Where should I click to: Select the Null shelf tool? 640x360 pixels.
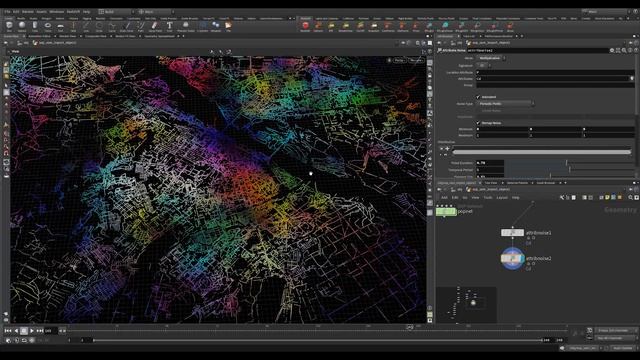click(73, 27)
